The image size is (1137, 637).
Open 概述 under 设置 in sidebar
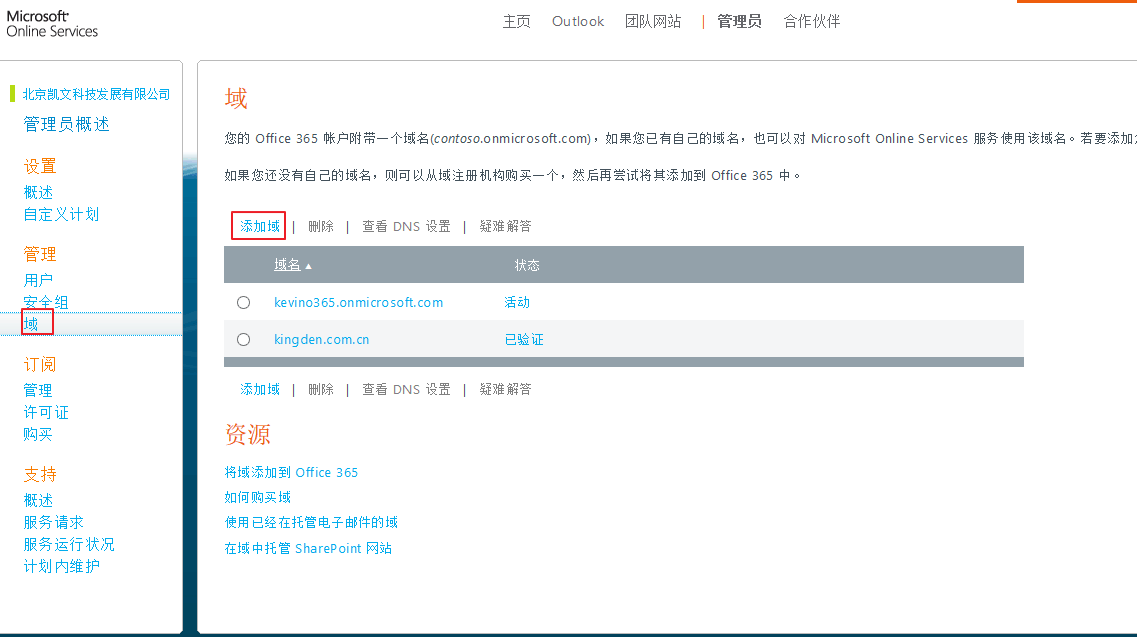(x=38, y=192)
